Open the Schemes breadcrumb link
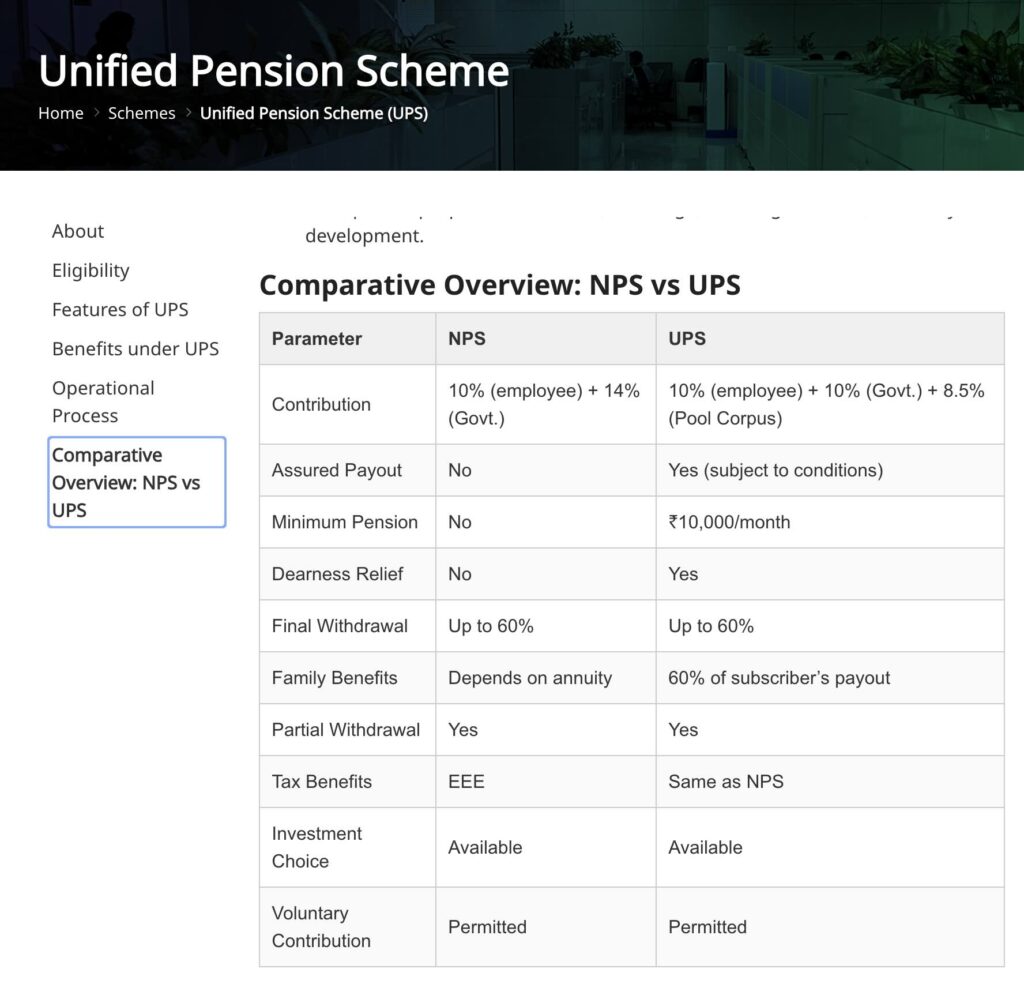 click(141, 113)
